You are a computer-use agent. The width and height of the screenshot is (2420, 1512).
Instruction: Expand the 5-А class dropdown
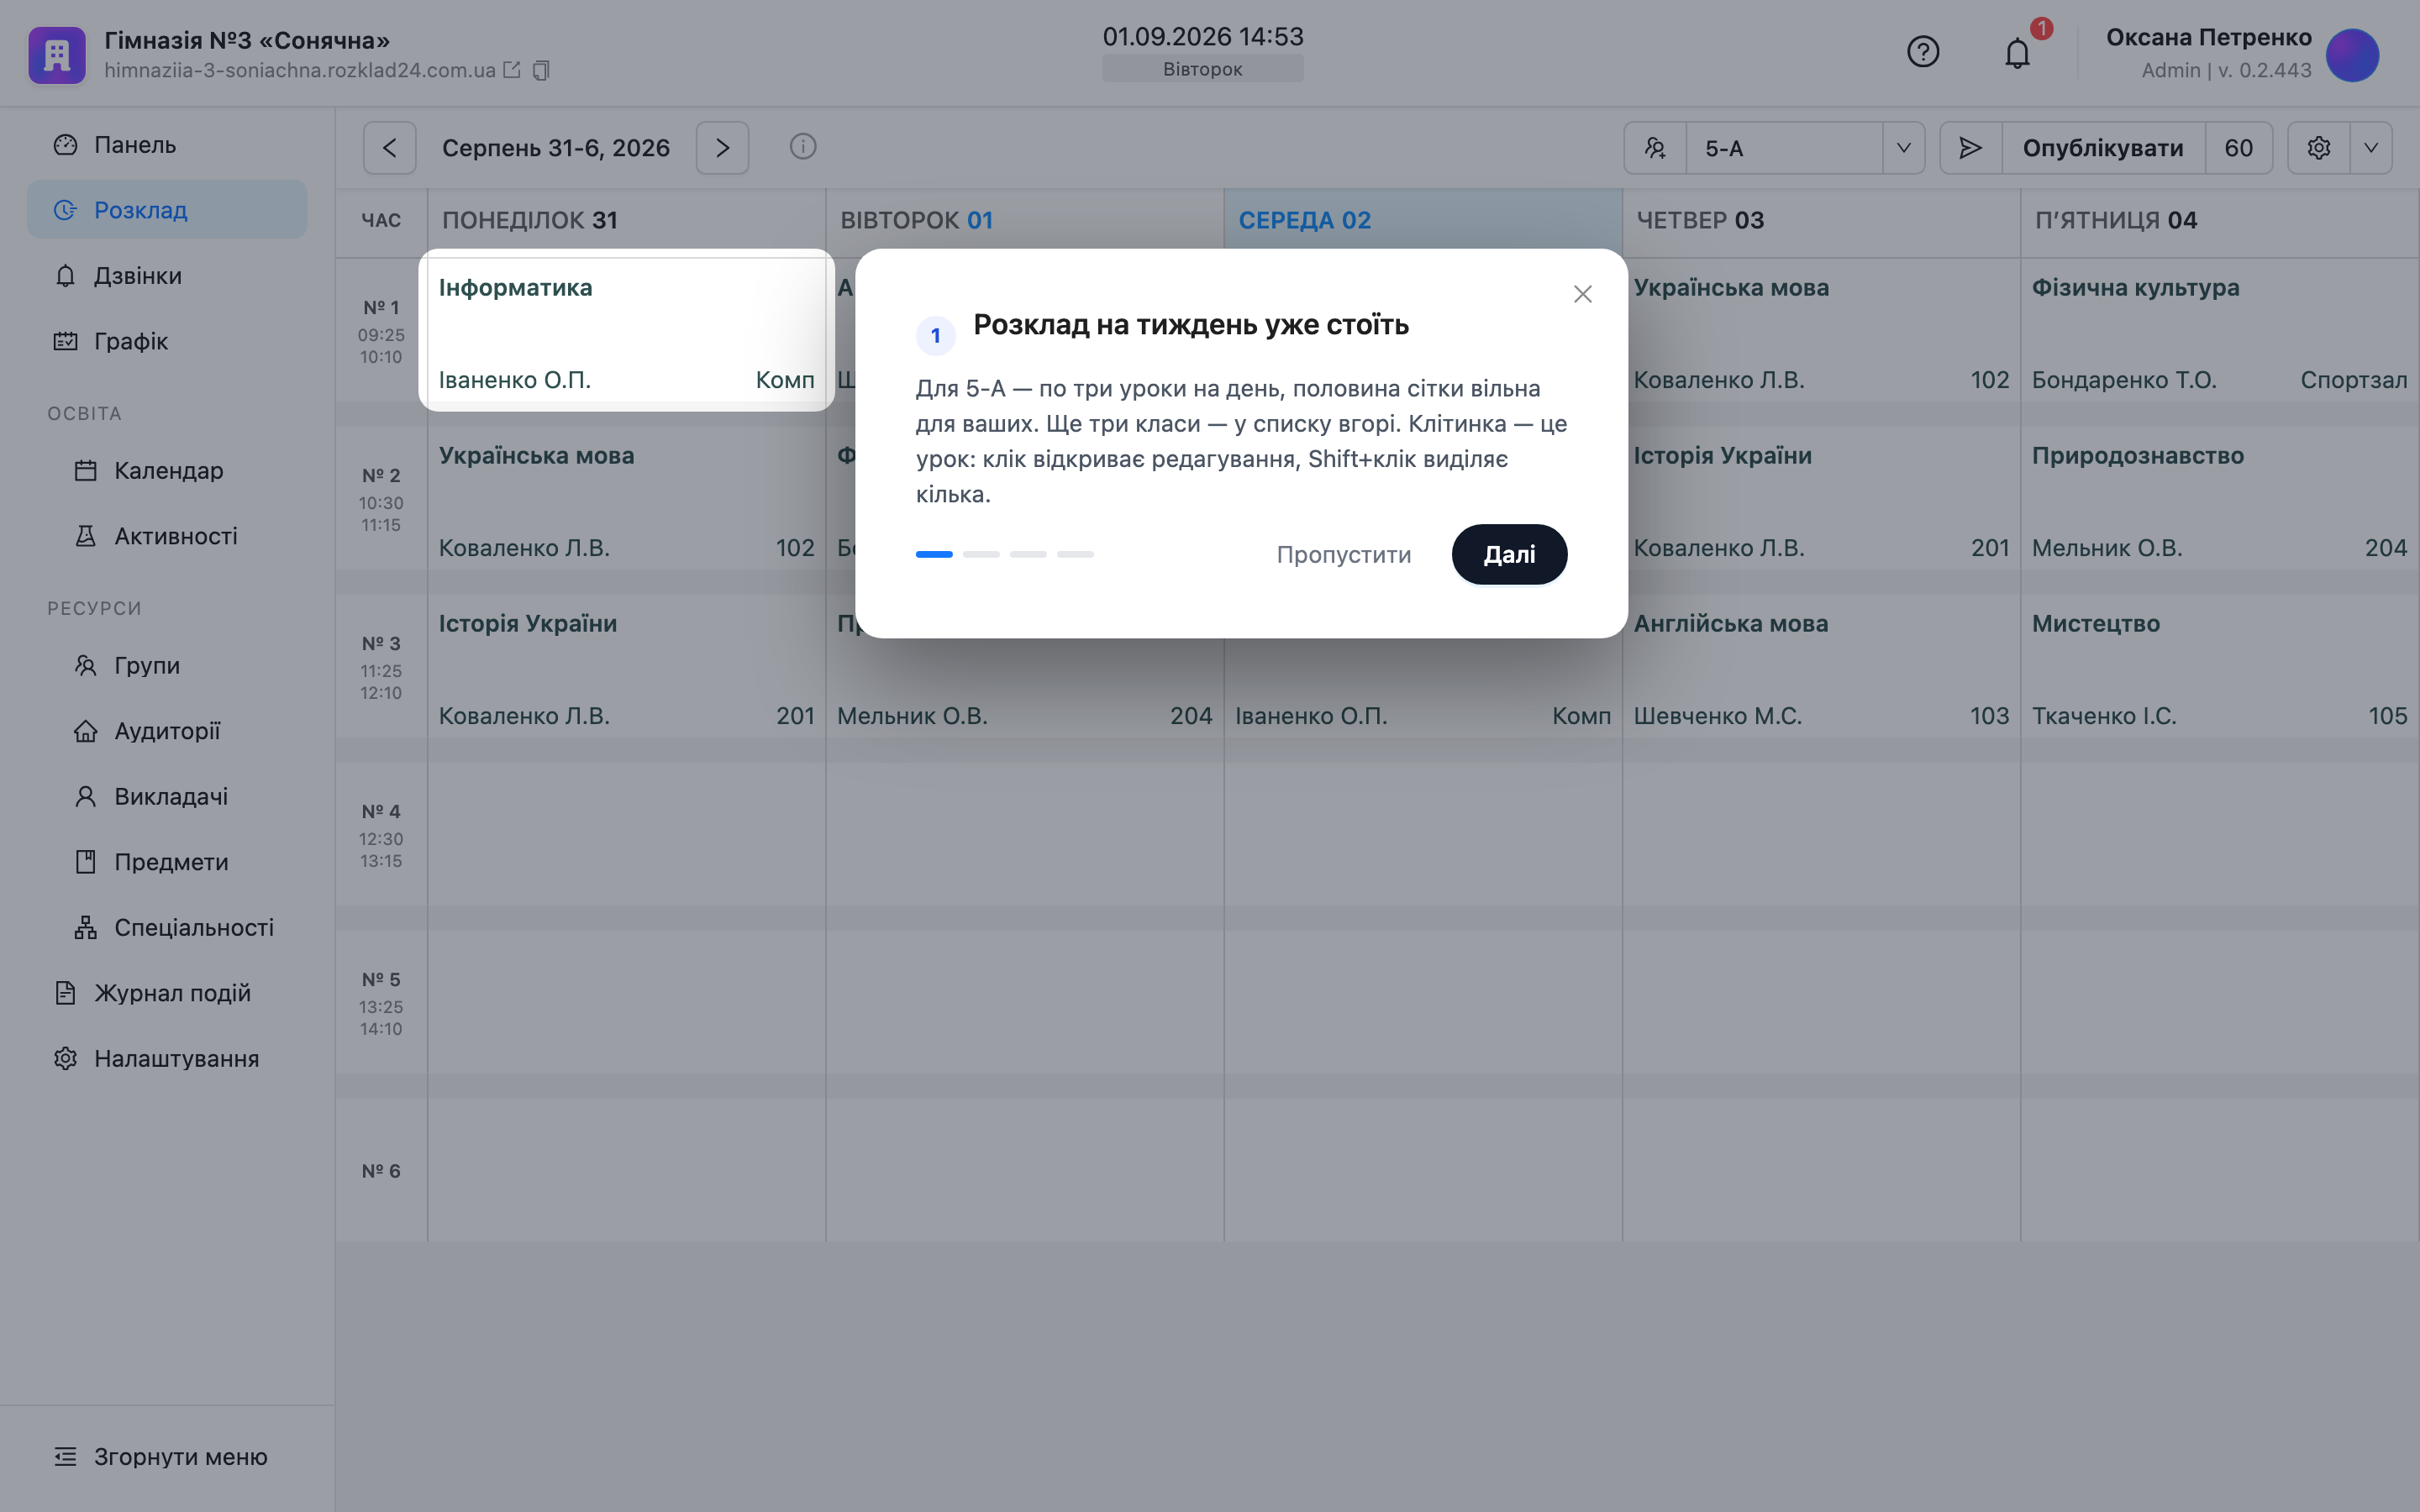tap(1904, 148)
